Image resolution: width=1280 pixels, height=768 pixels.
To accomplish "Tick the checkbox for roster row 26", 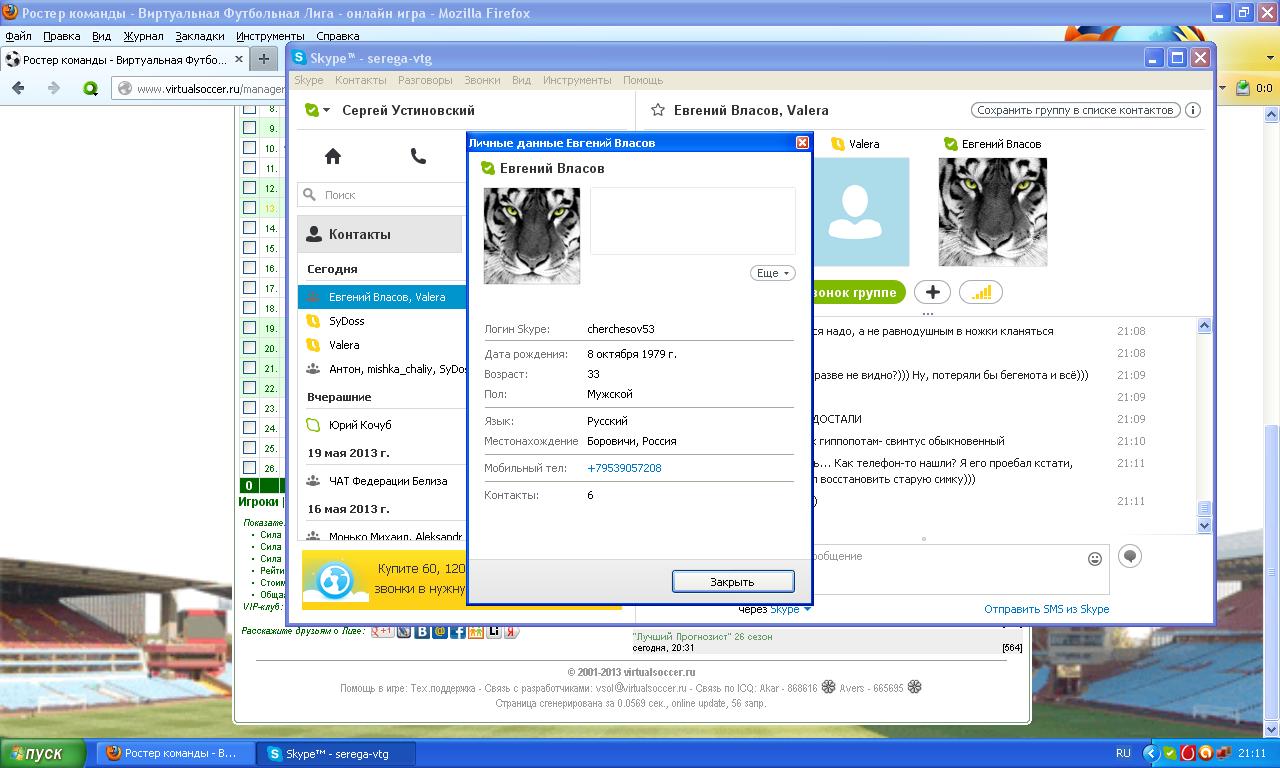I will coord(250,468).
